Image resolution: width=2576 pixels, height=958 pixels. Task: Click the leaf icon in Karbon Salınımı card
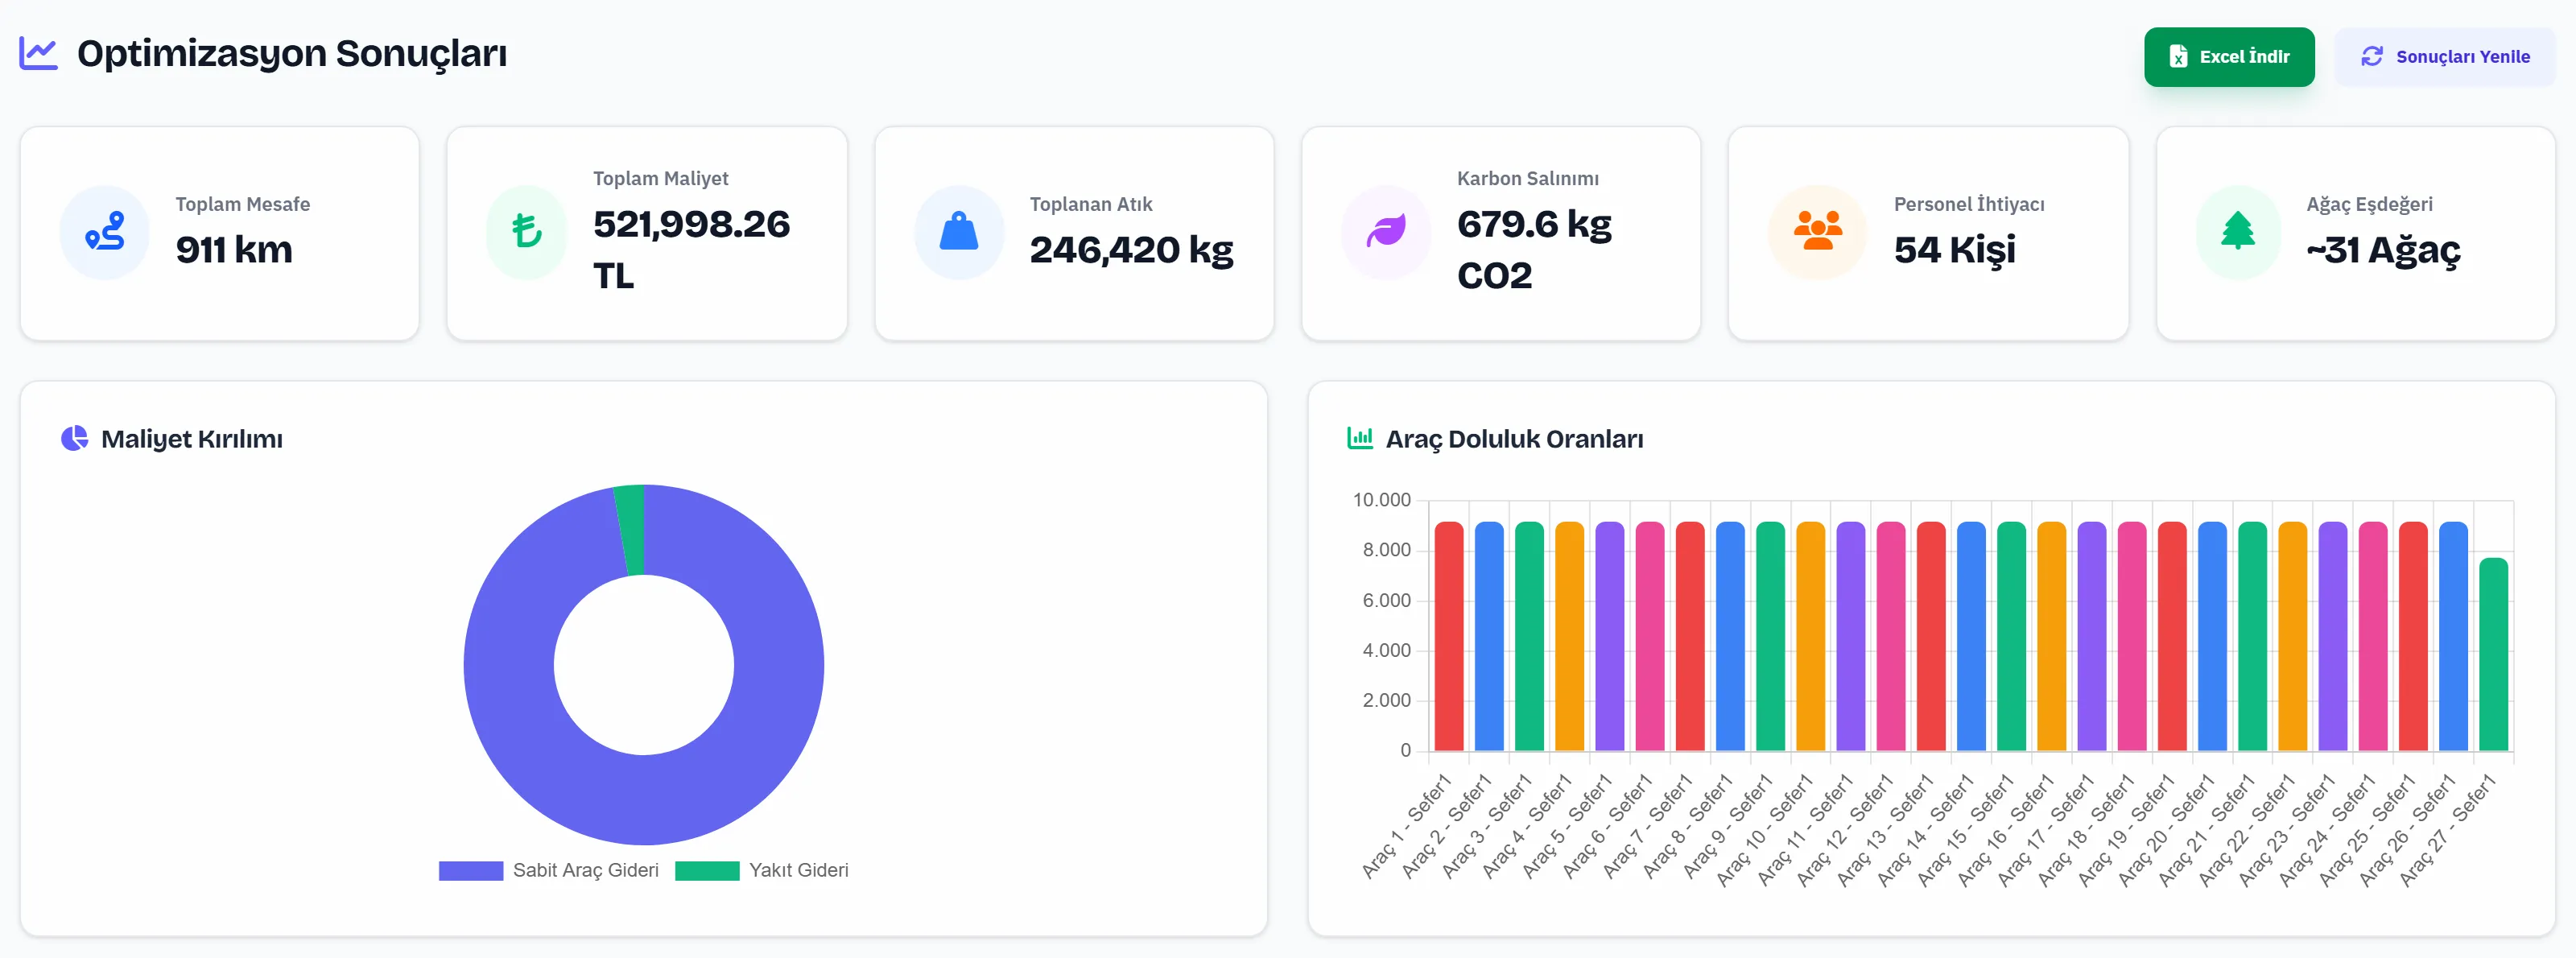click(x=1386, y=232)
